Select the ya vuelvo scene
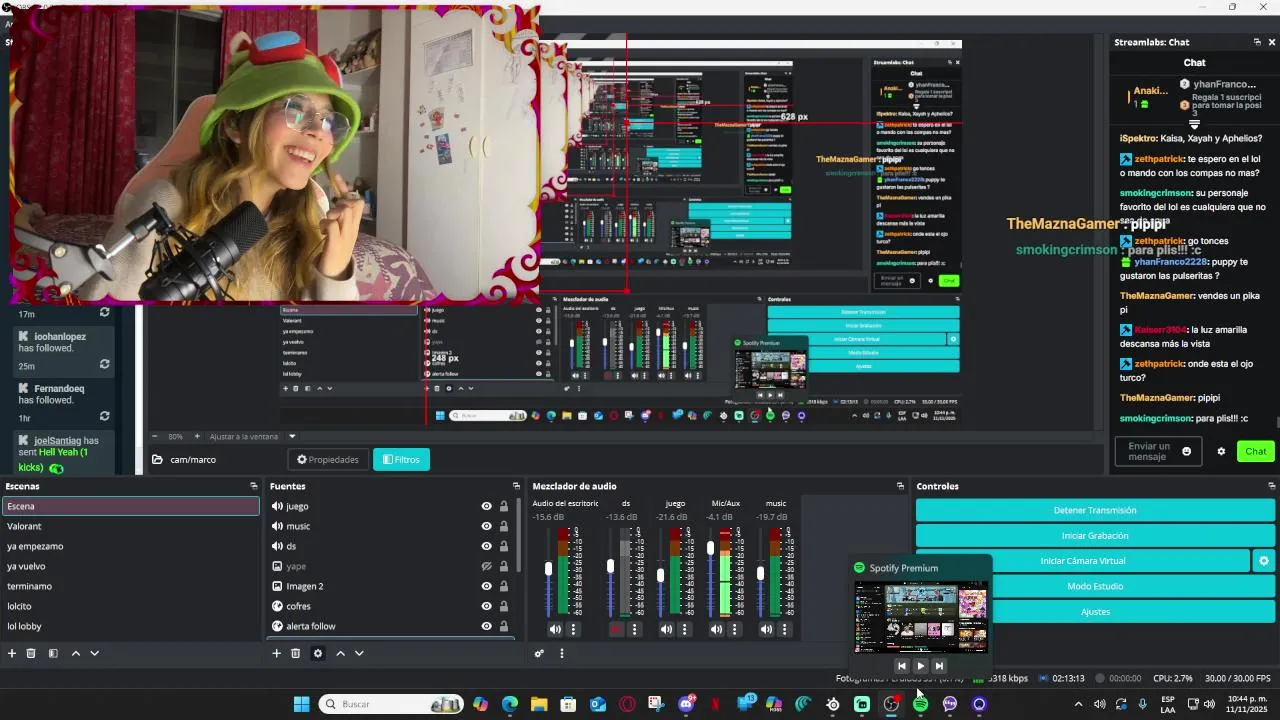Screen dimensions: 1280x720 pos(131,566)
